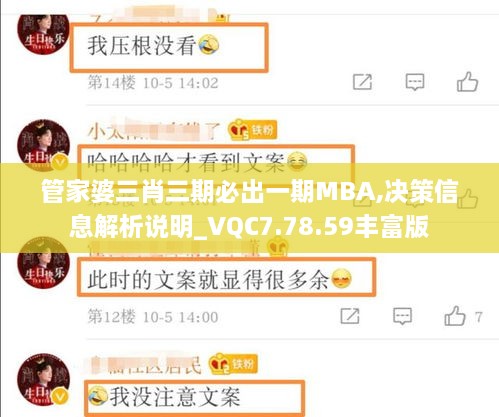
Task: Click the 第12楼 10-5 14:00 timestamp
Action: click(x=153, y=316)
